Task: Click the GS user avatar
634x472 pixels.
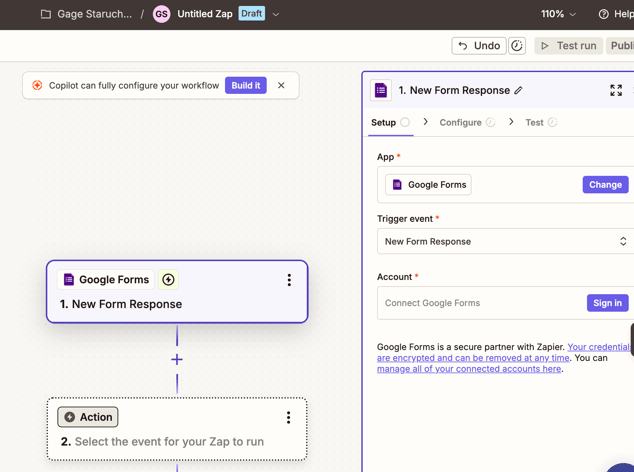Action: point(161,14)
